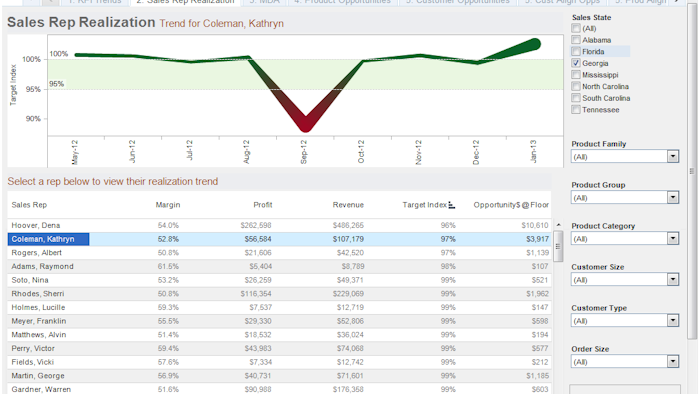Expand the Order Size dropdown
The image size is (700, 394).
click(x=673, y=362)
